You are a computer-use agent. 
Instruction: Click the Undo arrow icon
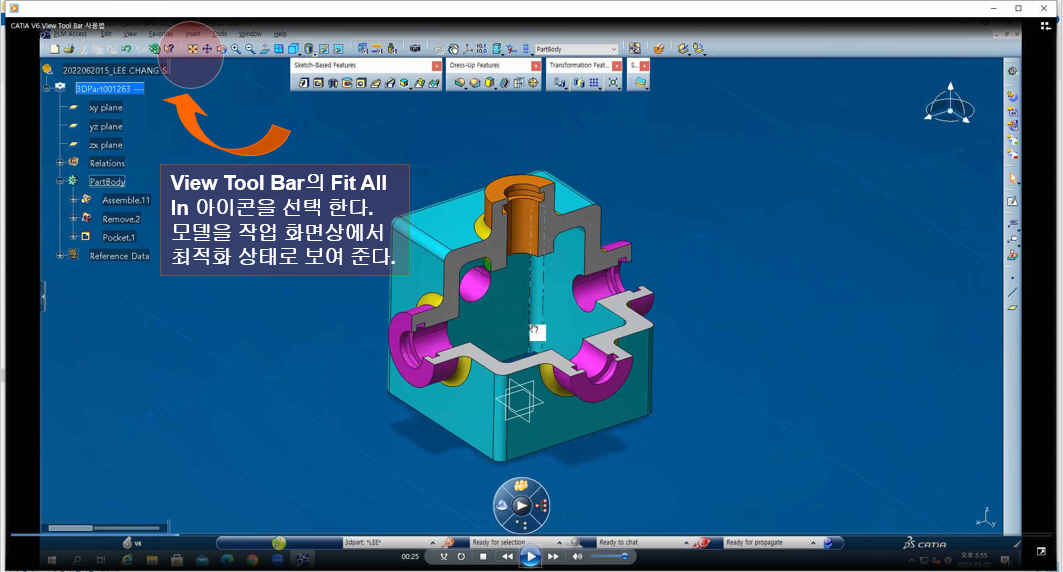tap(126, 48)
